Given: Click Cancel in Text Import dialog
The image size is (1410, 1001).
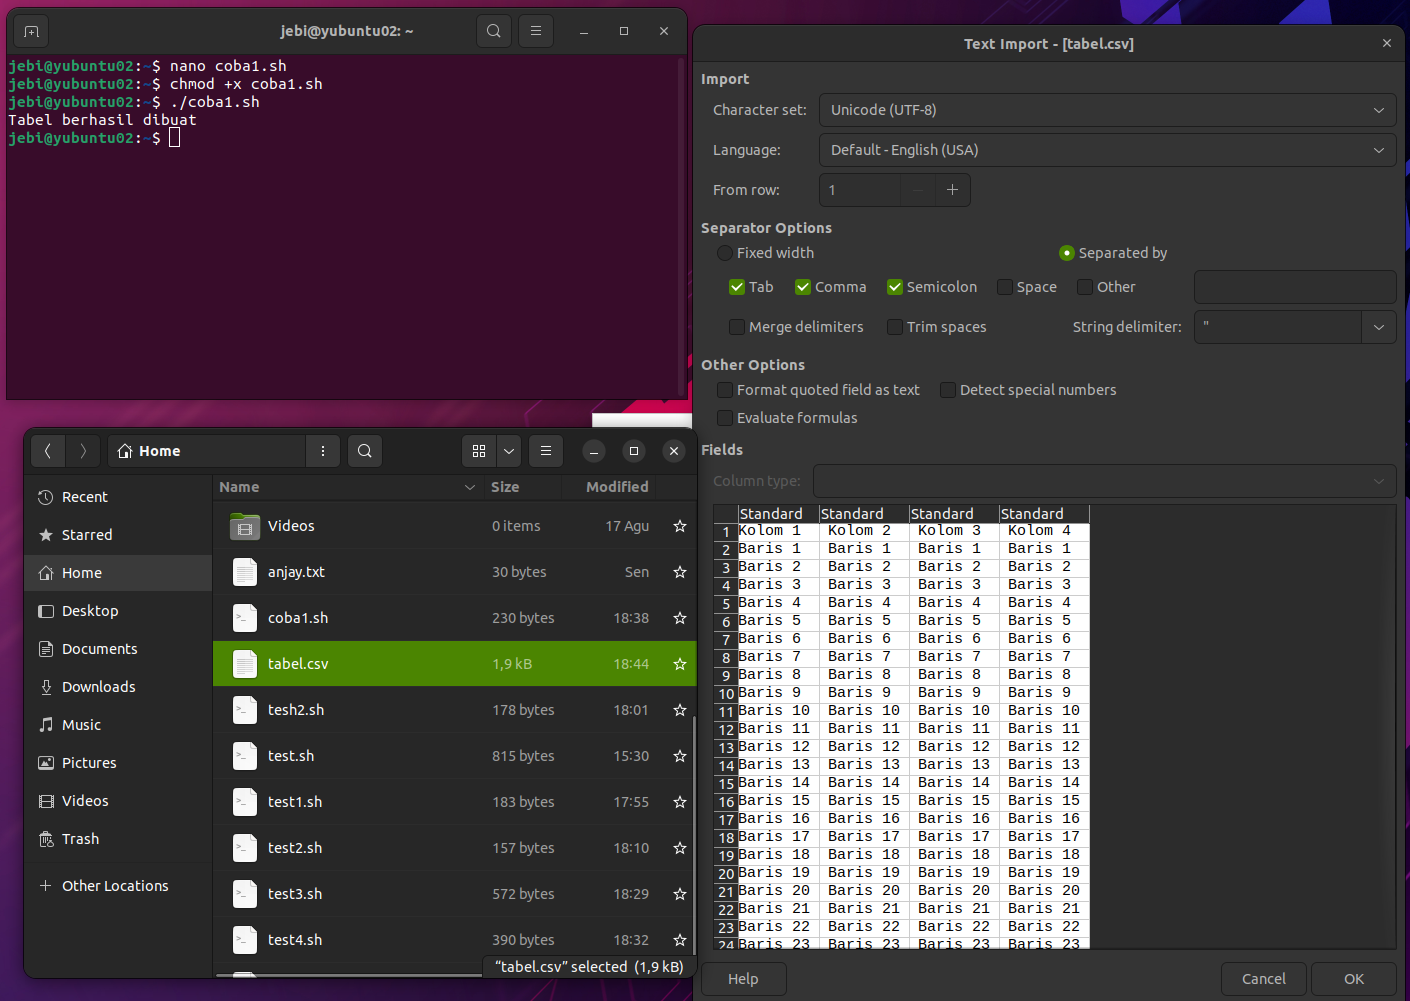Looking at the screenshot, I should point(1264,979).
